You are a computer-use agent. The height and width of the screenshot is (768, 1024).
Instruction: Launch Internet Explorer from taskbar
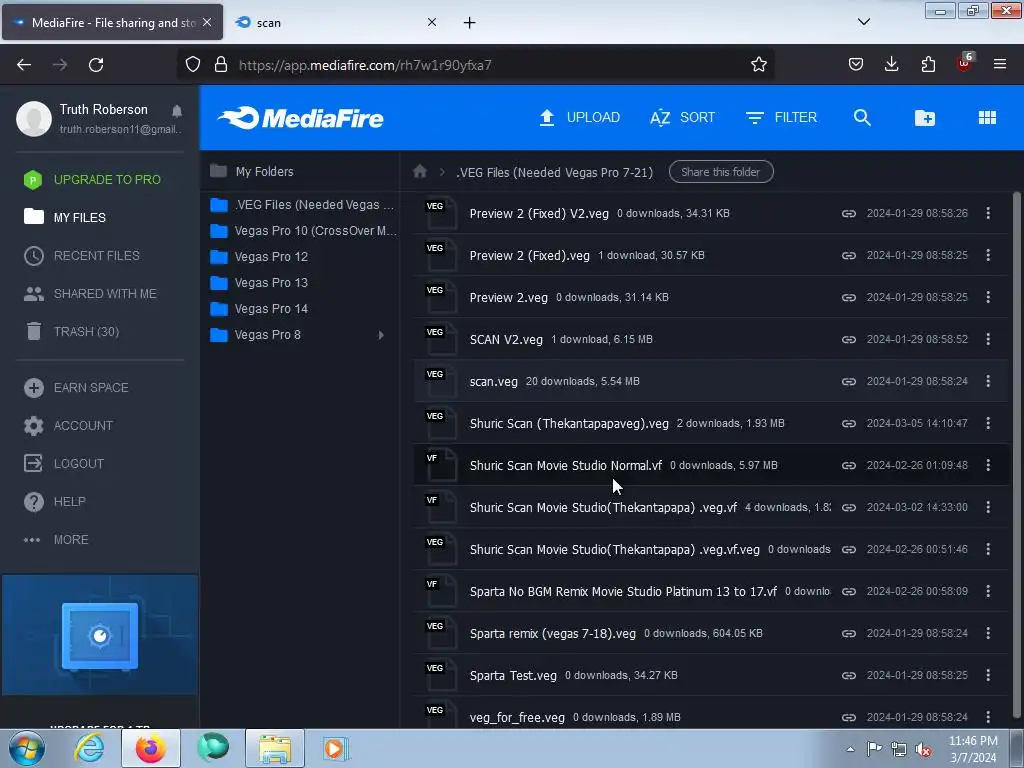point(89,748)
